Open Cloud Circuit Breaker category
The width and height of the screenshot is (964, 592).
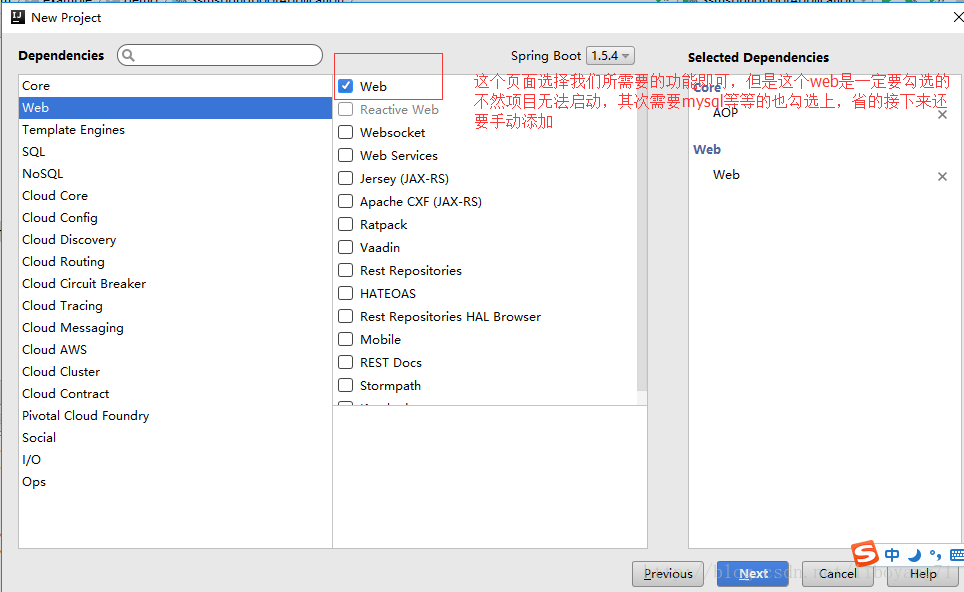coord(175,284)
